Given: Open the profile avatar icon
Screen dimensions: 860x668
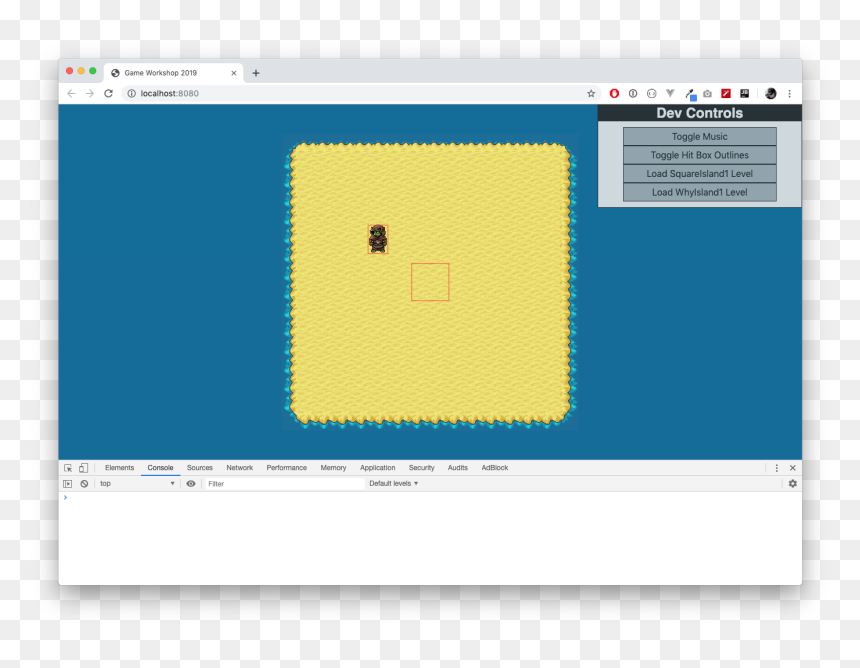Looking at the screenshot, I should [771, 93].
